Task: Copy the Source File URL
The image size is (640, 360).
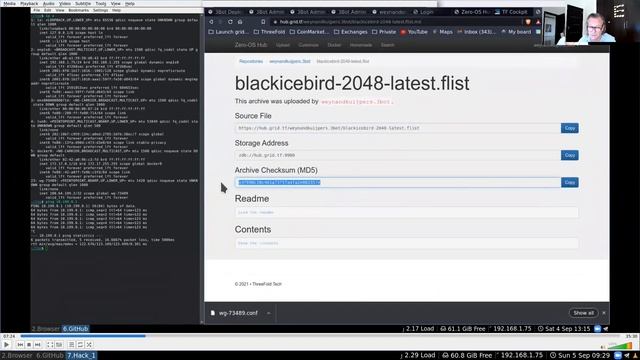Action: tap(569, 128)
